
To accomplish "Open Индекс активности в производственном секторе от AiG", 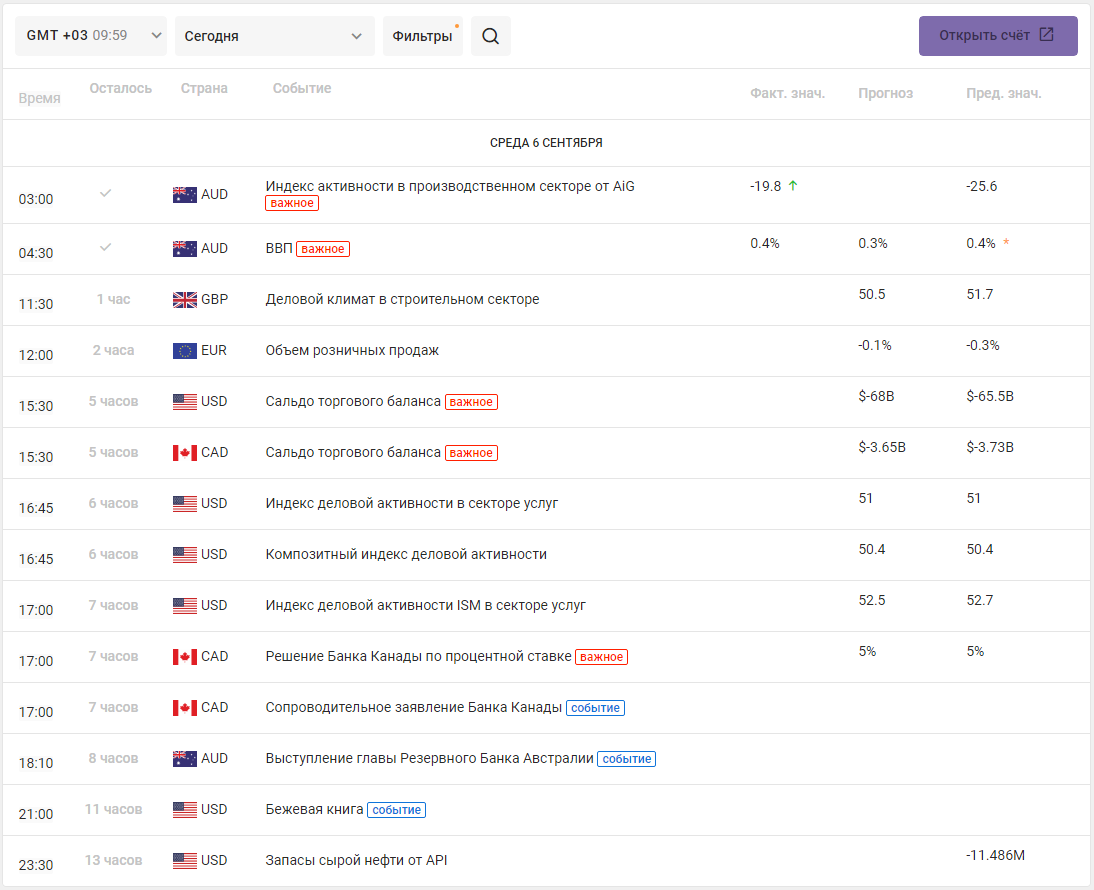I will click(450, 186).
